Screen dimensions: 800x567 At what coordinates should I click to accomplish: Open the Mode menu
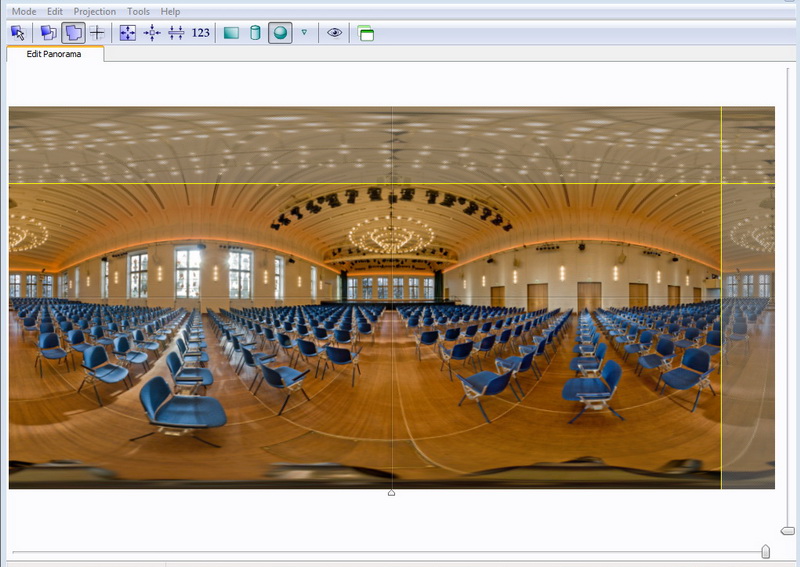(24, 11)
